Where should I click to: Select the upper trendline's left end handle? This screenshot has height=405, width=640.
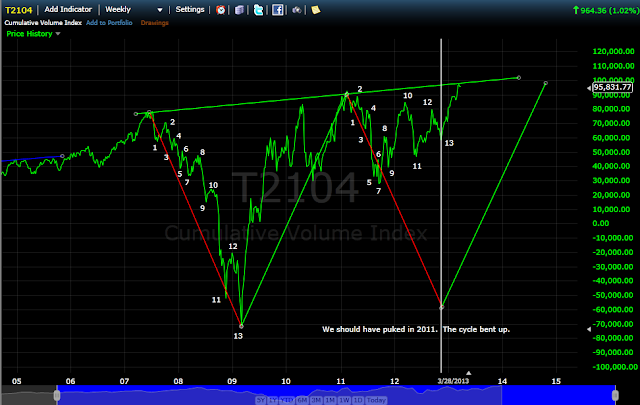click(x=136, y=114)
